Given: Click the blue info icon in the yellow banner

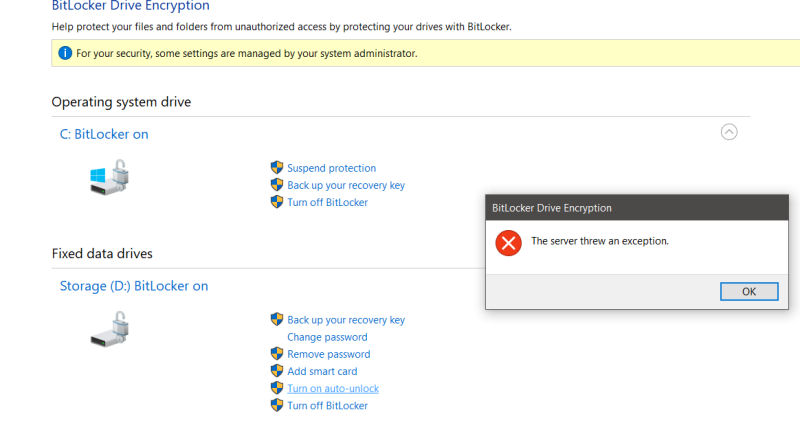Looking at the screenshot, I should 65,53.
